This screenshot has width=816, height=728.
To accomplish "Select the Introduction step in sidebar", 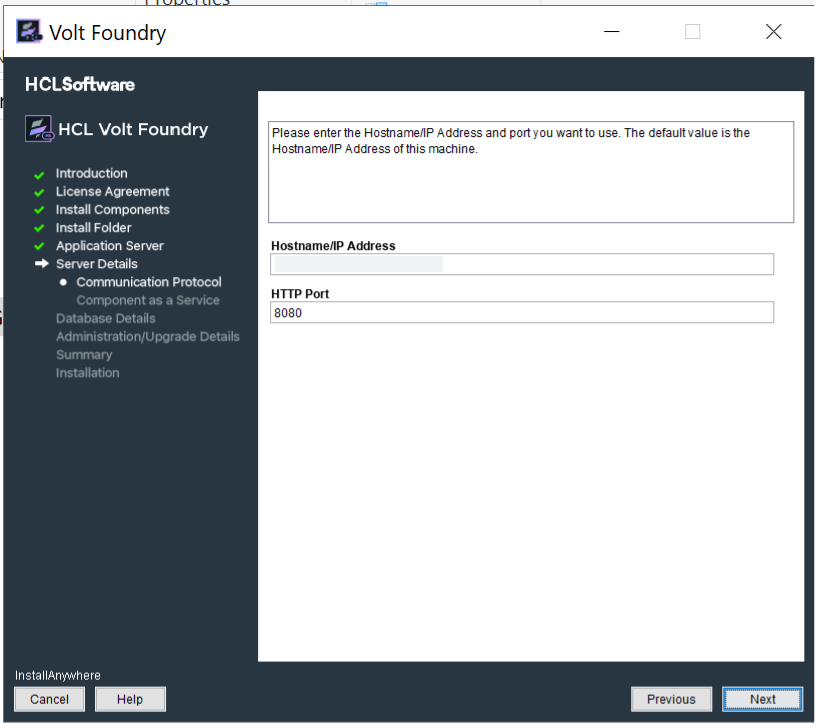I will 91,174.
